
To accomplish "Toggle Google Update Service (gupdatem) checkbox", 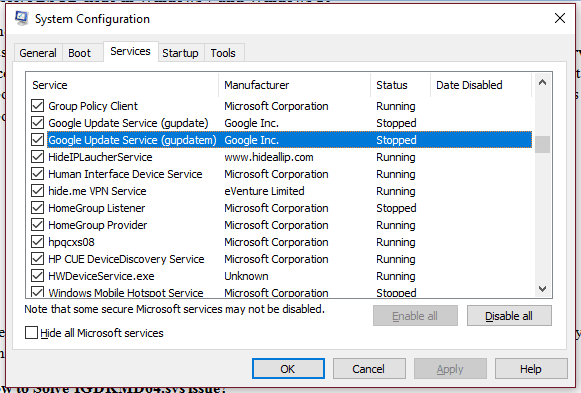I will (37, 140).
